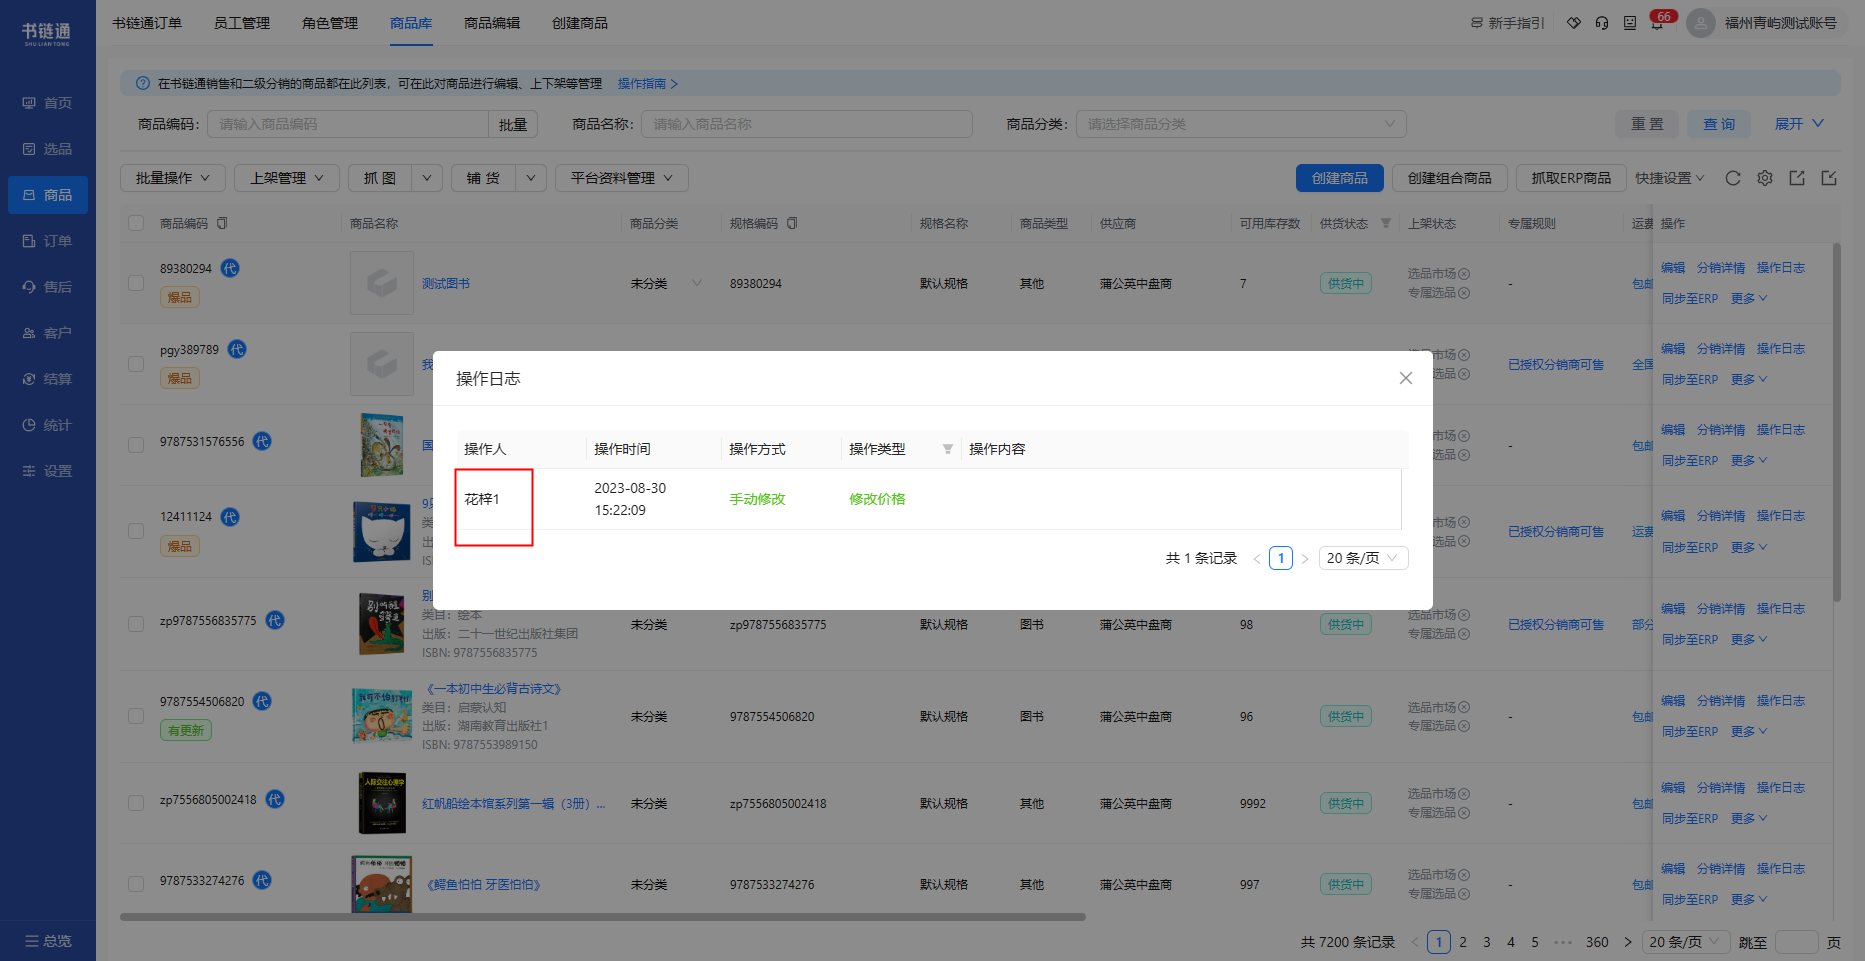
Task: Toggle 总览 menu at sidebar bottom
Action: (x=48, y=941)
